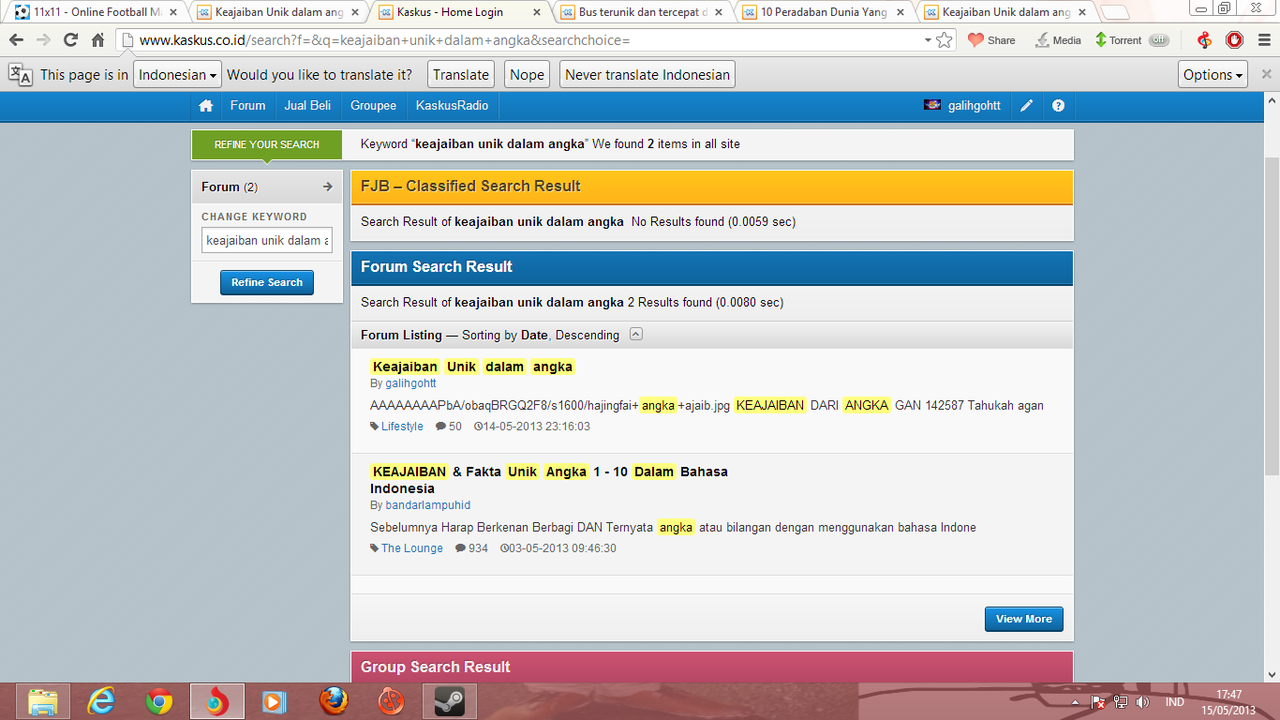Click the musical note extension icon

1204,40
